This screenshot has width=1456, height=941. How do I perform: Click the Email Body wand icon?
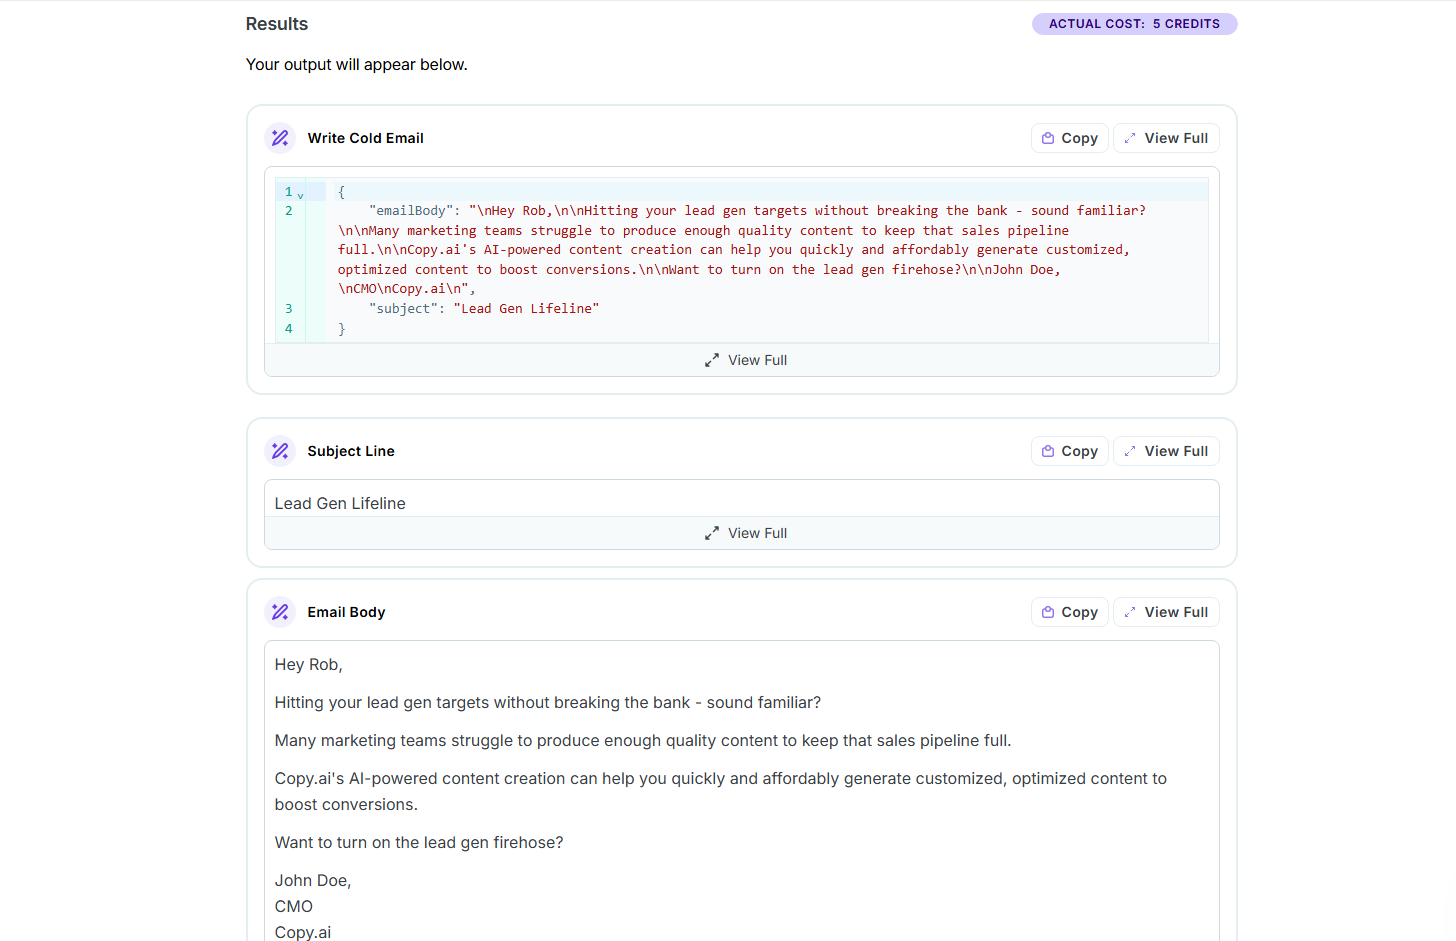tap(280, 612)
